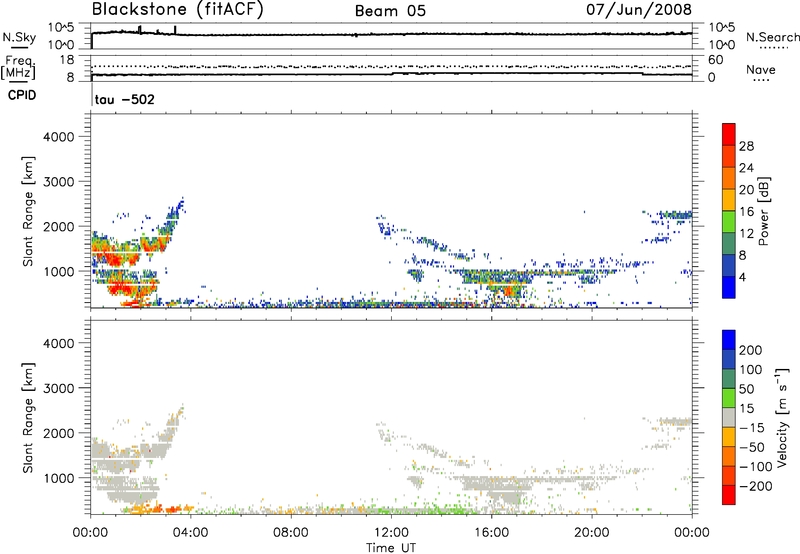Click the "24" label on power colorbar
The image size is (800, 554).
pos(746,168)
